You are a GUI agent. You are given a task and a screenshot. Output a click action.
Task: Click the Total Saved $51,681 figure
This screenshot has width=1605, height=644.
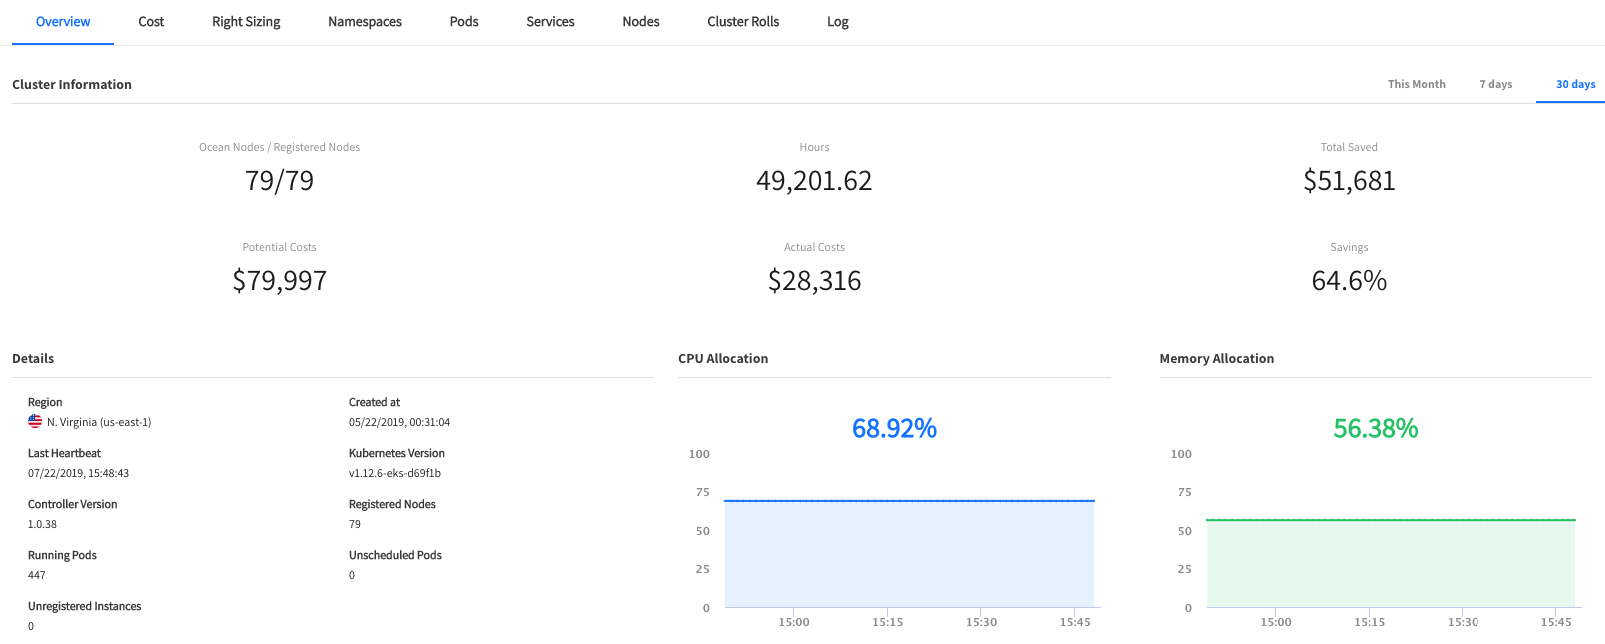point(1349,181)
